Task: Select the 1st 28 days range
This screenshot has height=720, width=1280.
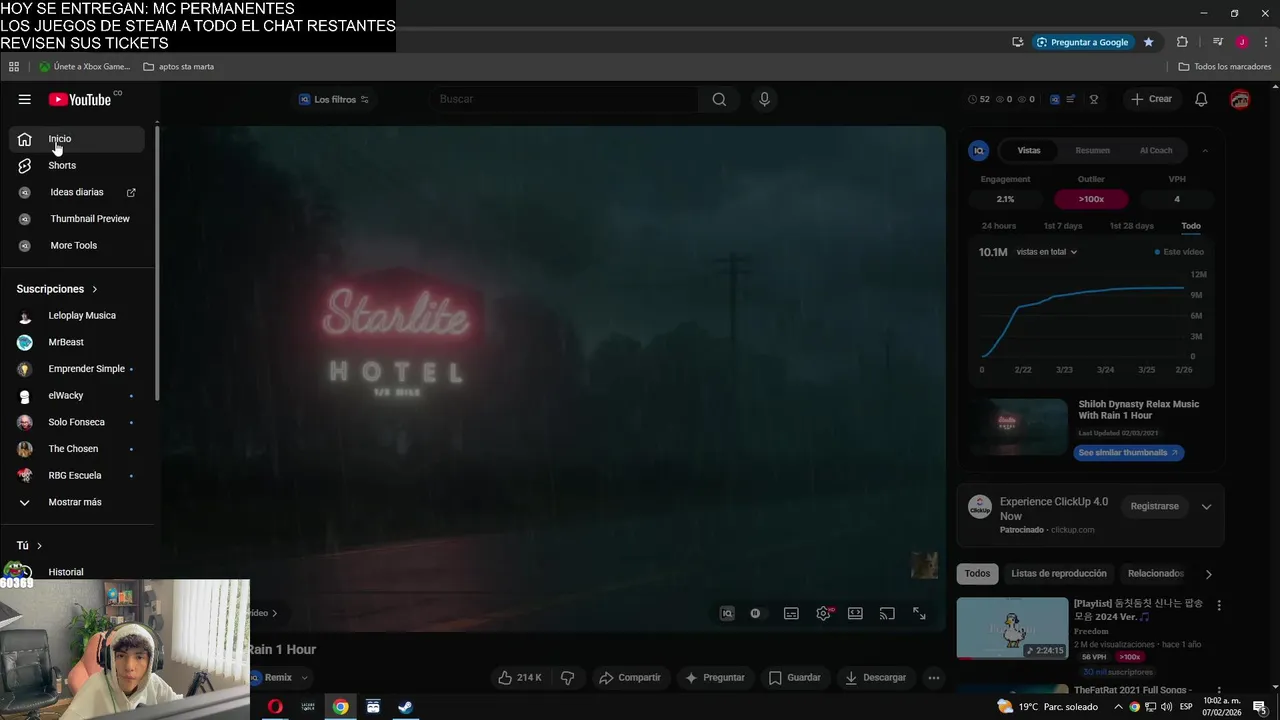Action: pyautogui.click(x=1131, y=226)
